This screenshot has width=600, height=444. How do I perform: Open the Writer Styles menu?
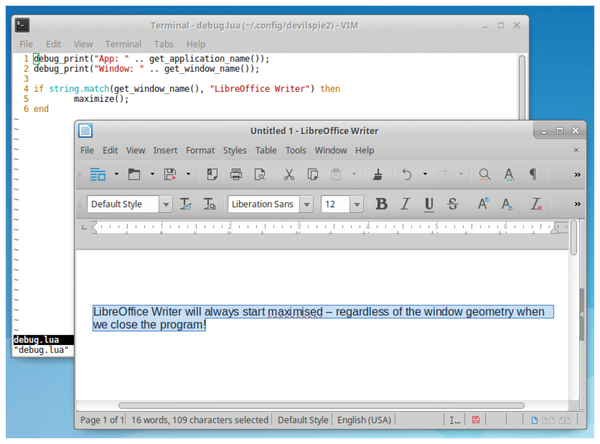[235, 150]
